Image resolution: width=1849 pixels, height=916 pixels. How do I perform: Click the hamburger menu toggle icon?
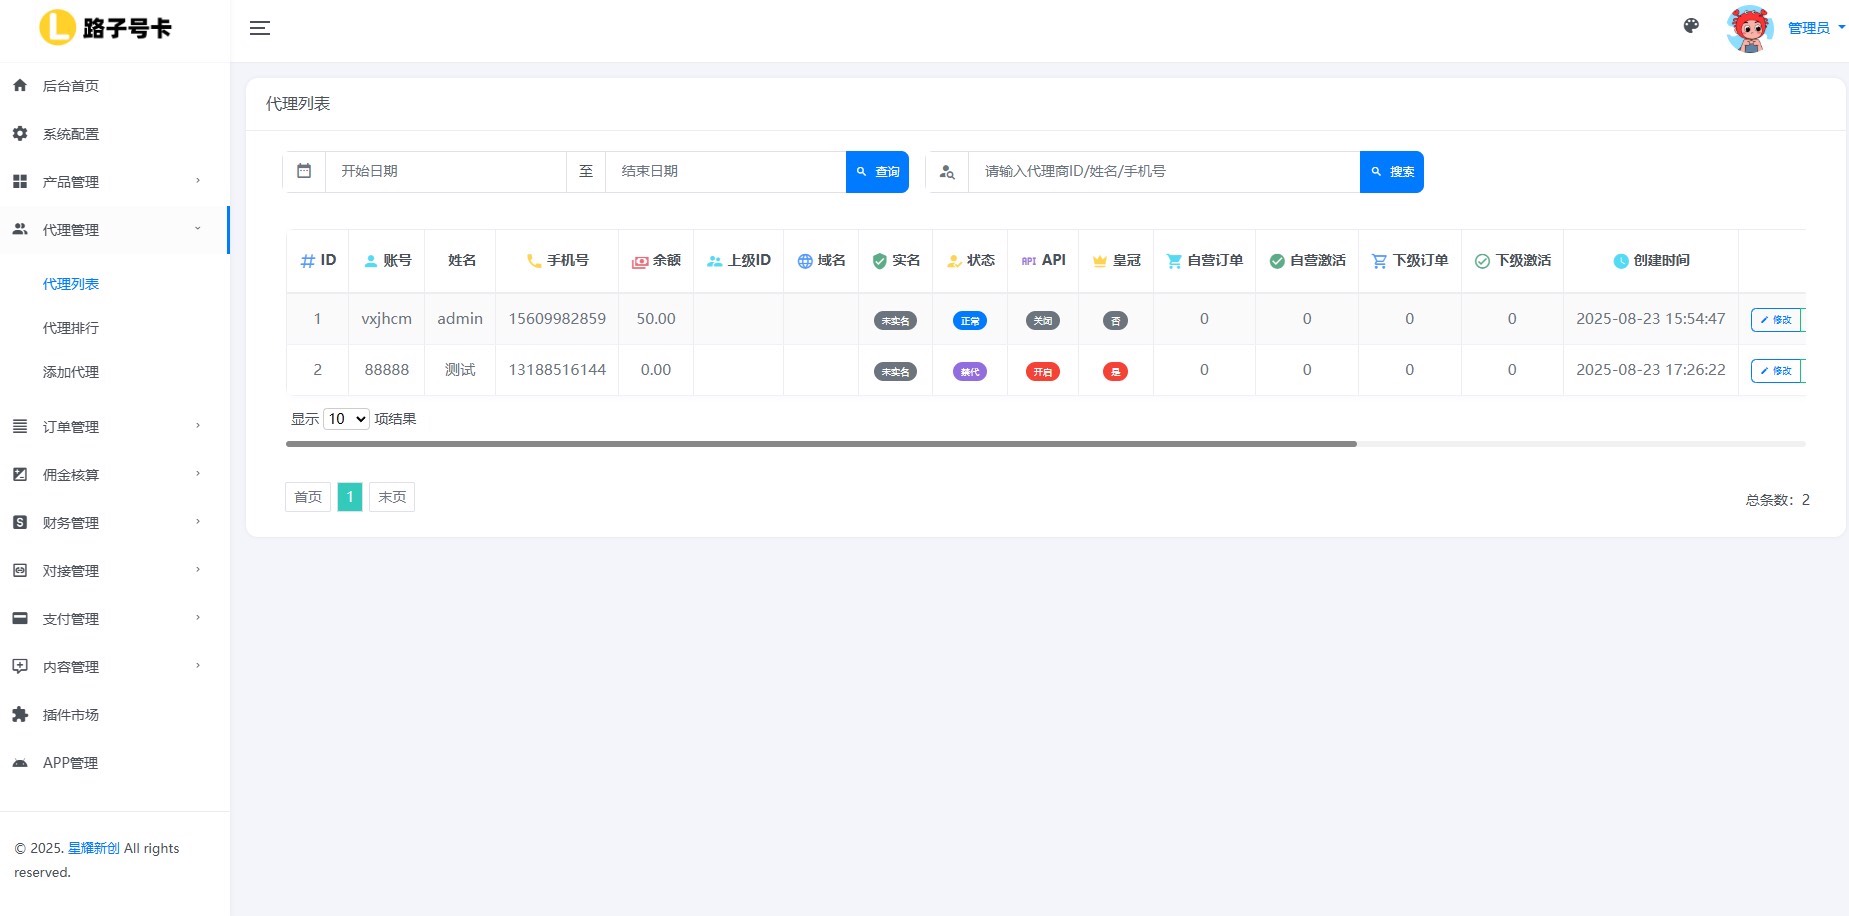[x=260, y=28]
